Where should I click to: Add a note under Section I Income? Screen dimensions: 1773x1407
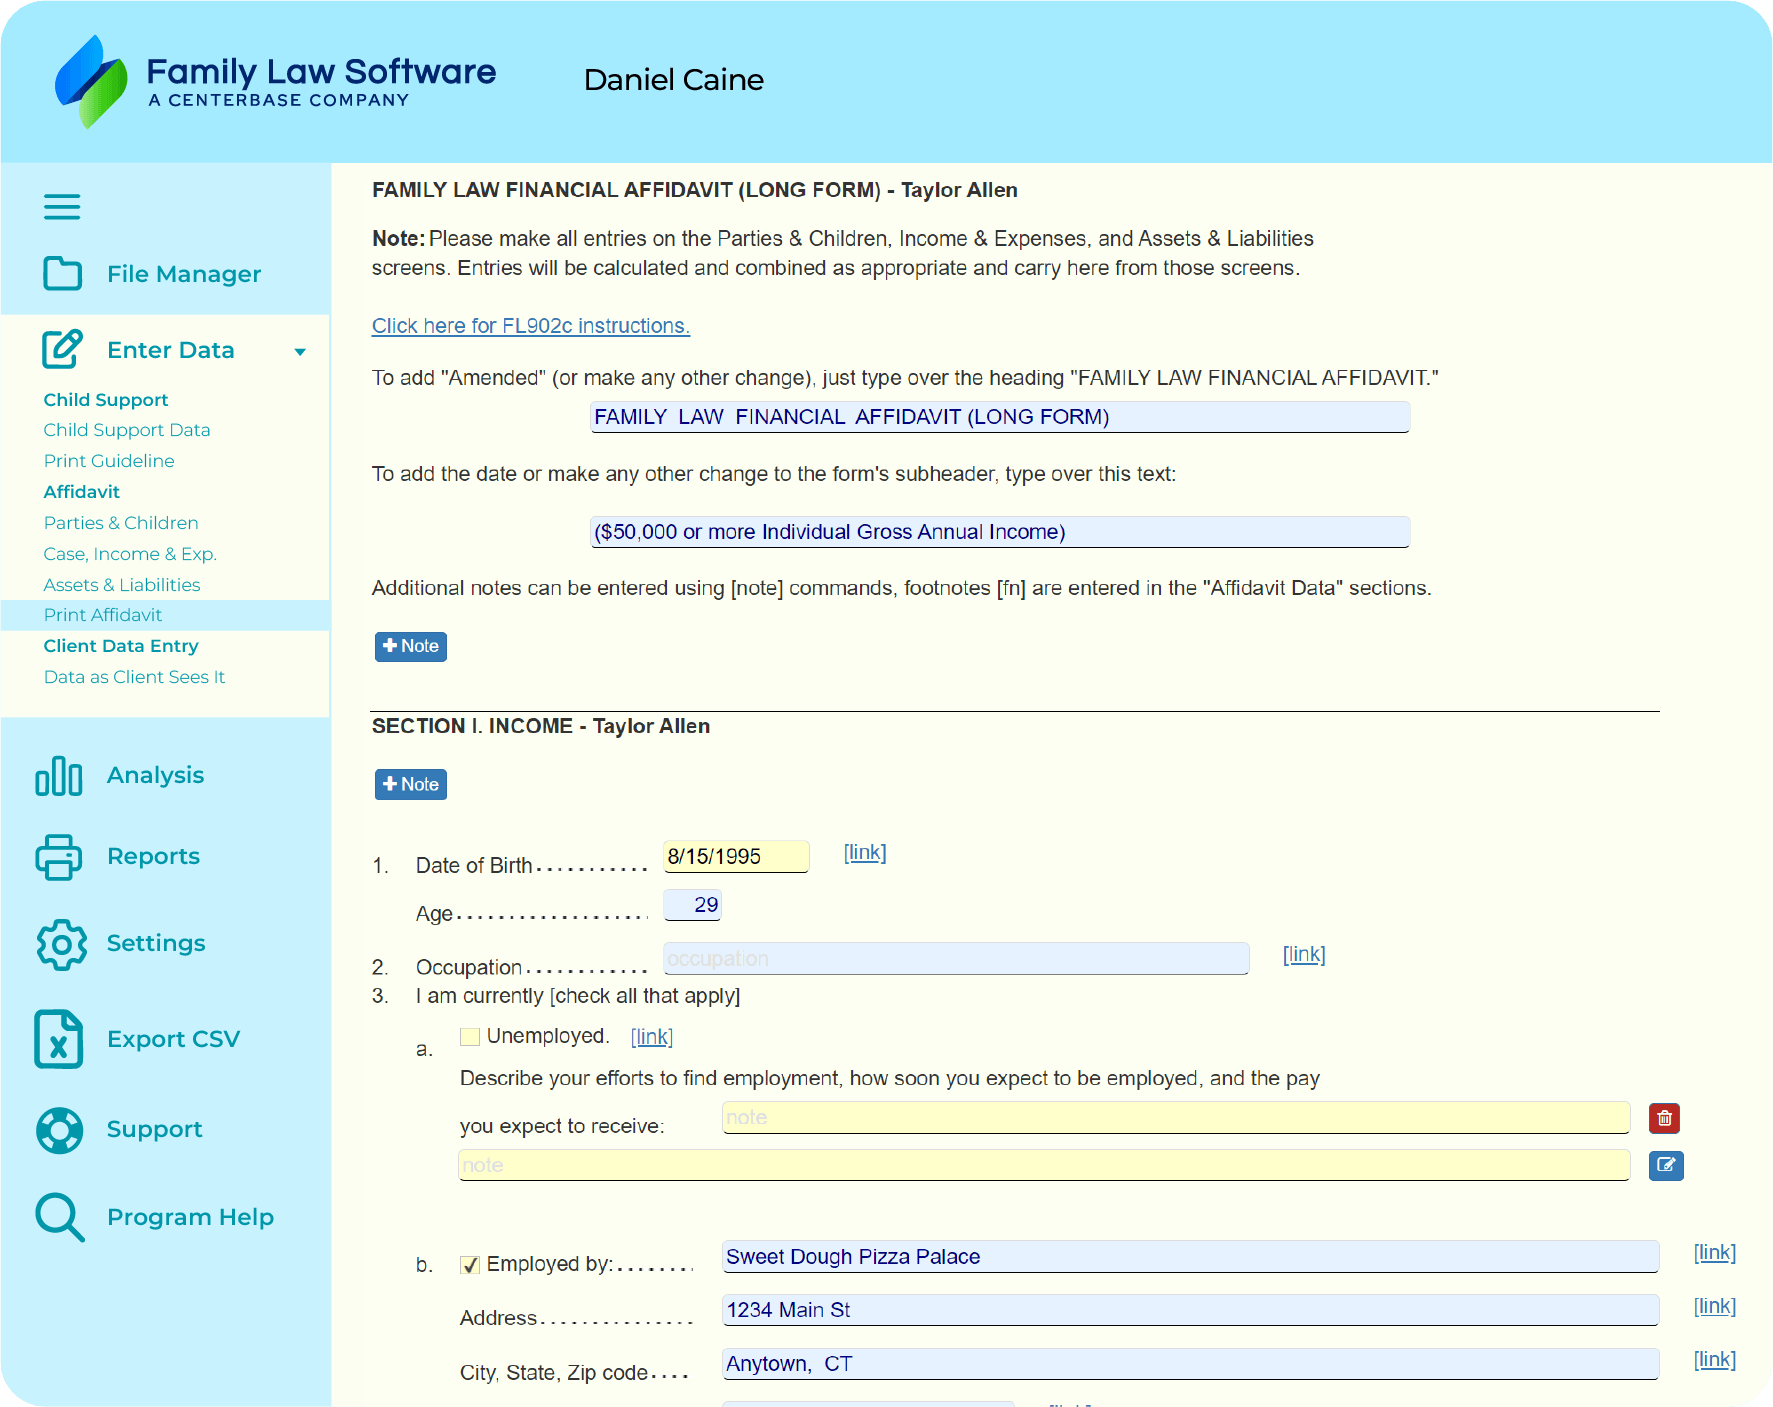pos(411,785)
